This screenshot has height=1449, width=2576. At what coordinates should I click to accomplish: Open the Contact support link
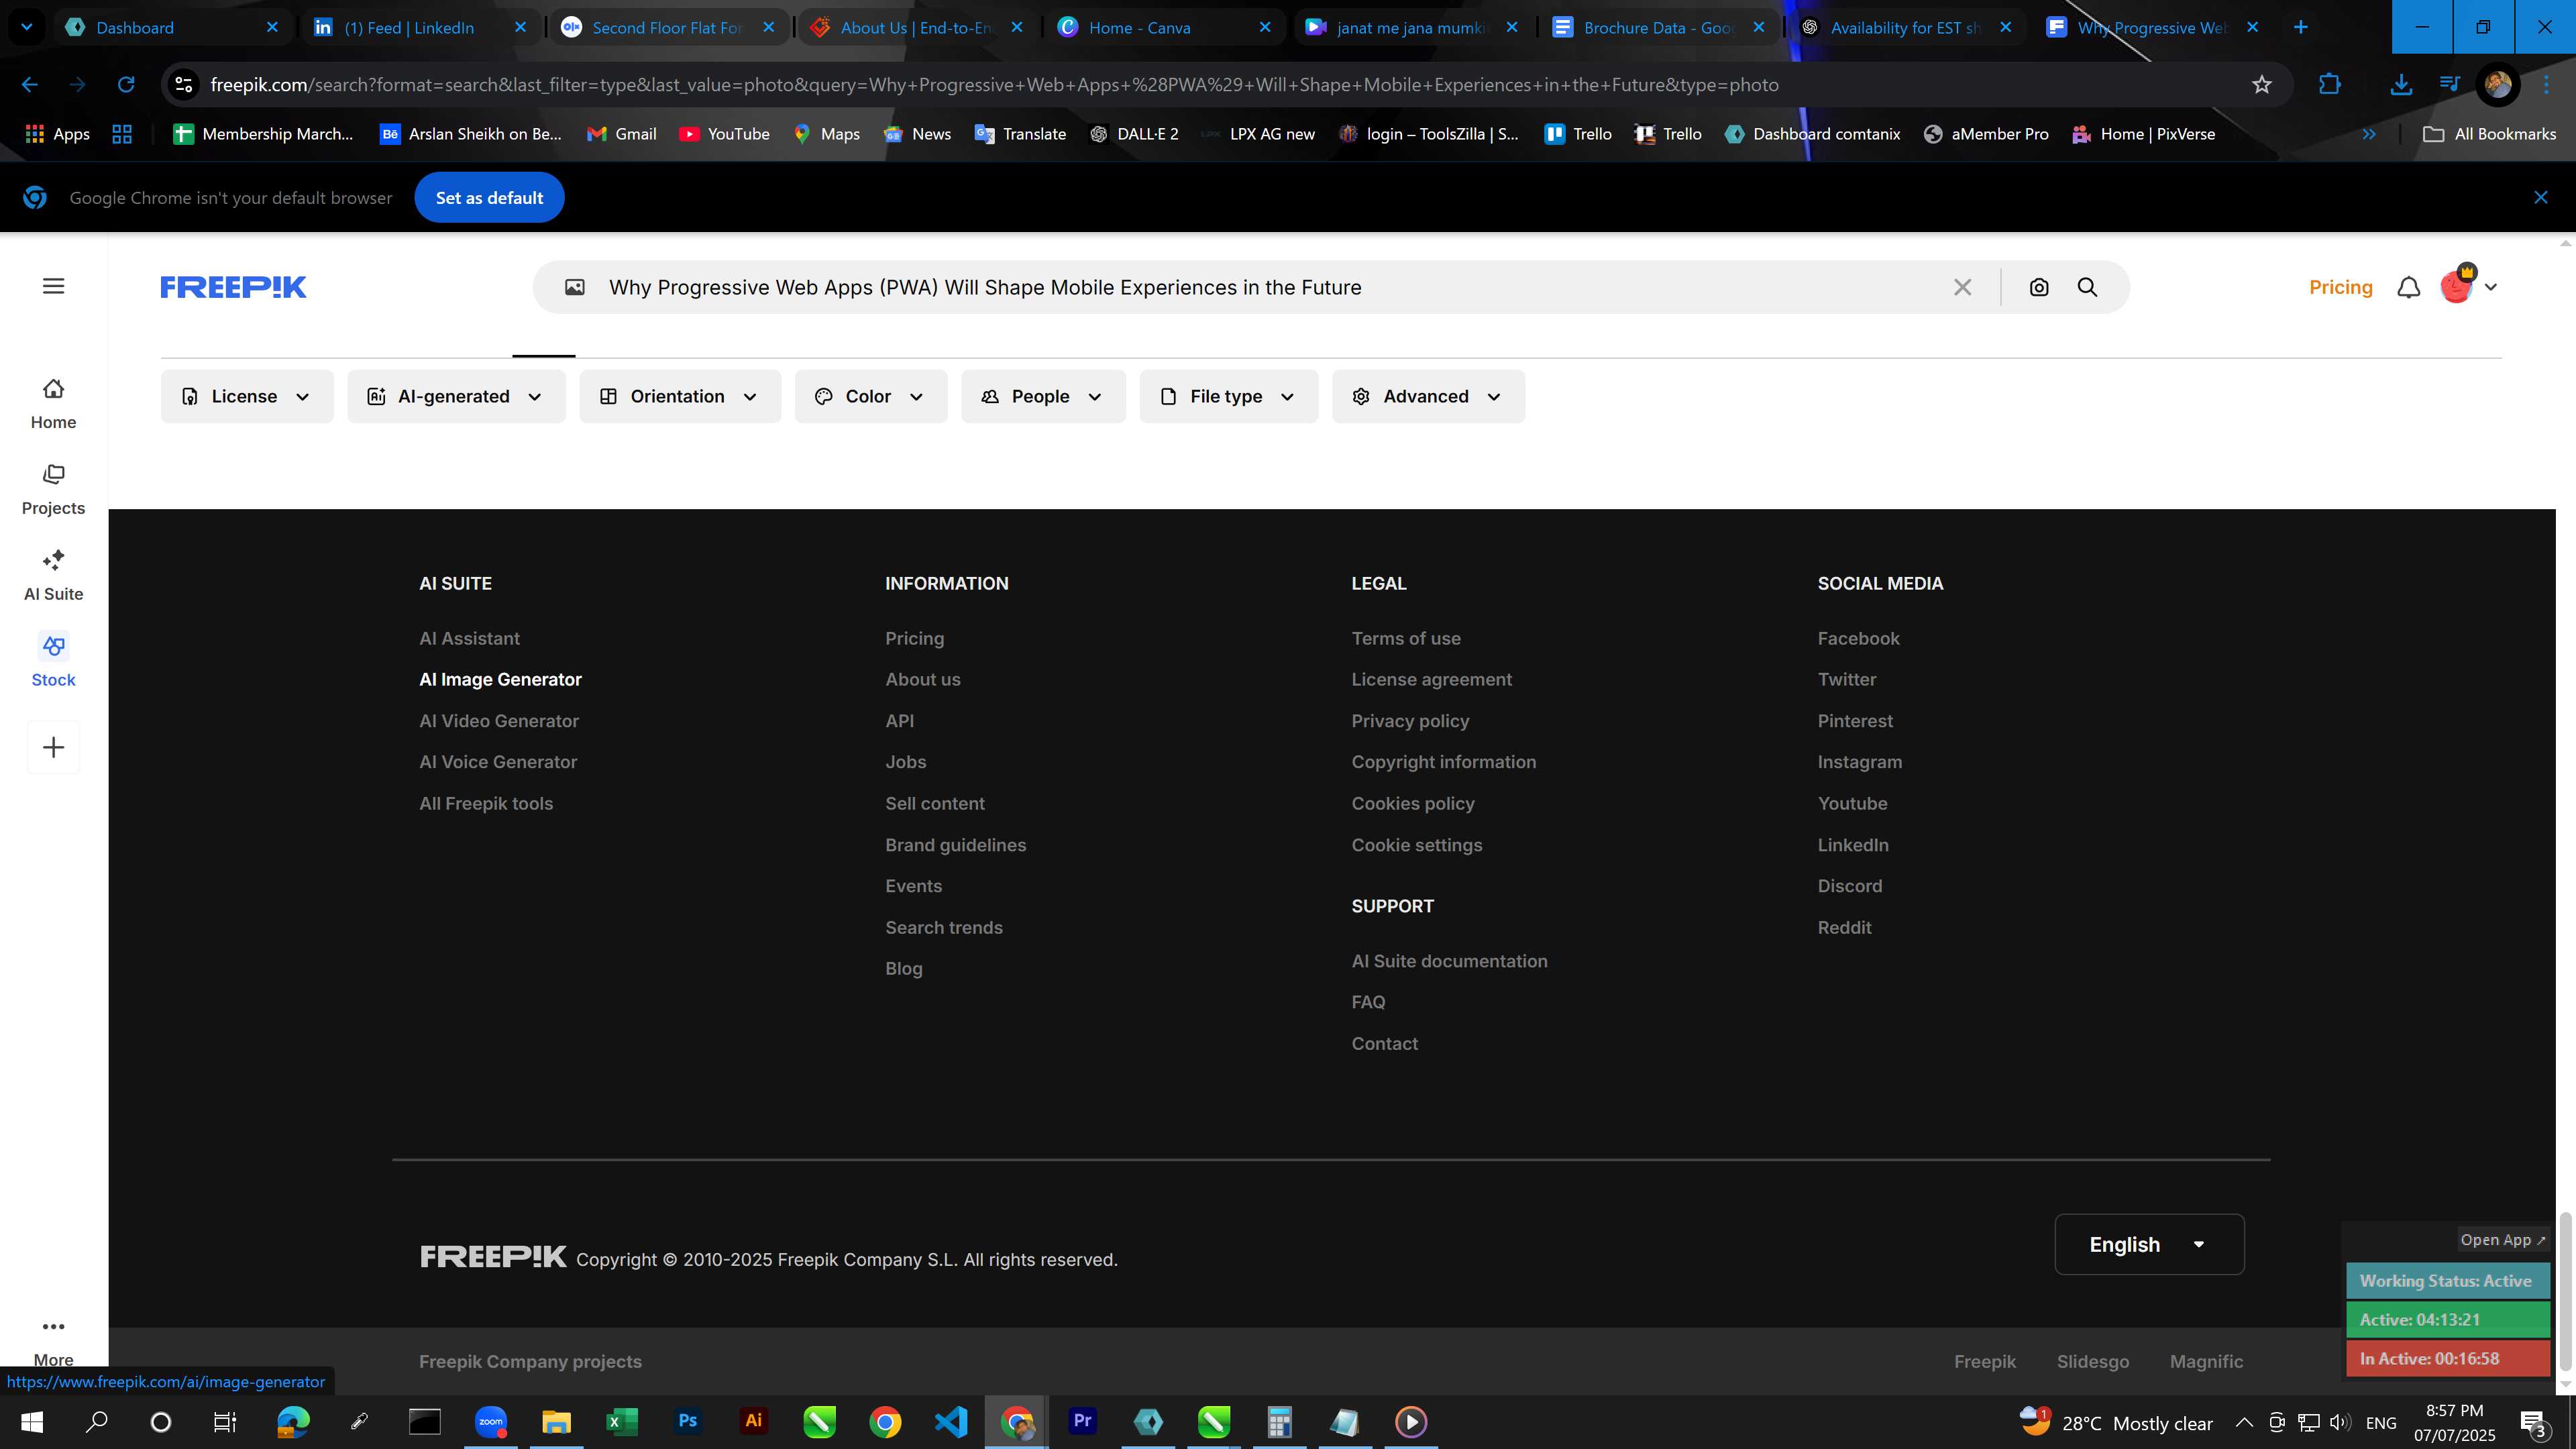[x=1384, y=1043]
